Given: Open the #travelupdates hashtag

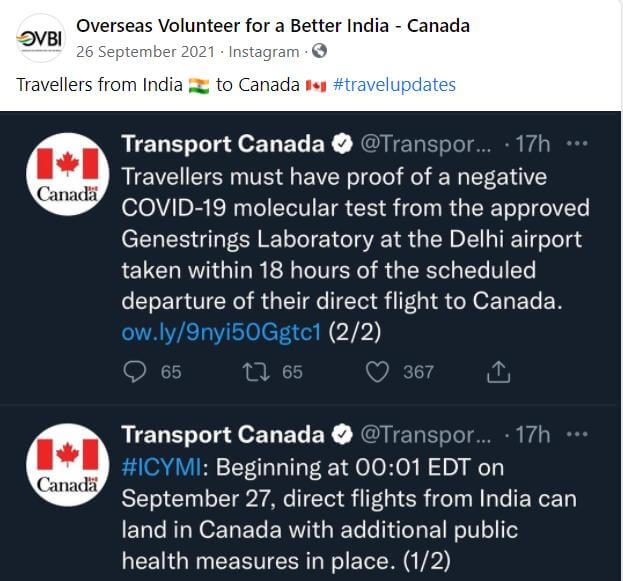Looking at the screenshot, I should (x=395, y=85).
